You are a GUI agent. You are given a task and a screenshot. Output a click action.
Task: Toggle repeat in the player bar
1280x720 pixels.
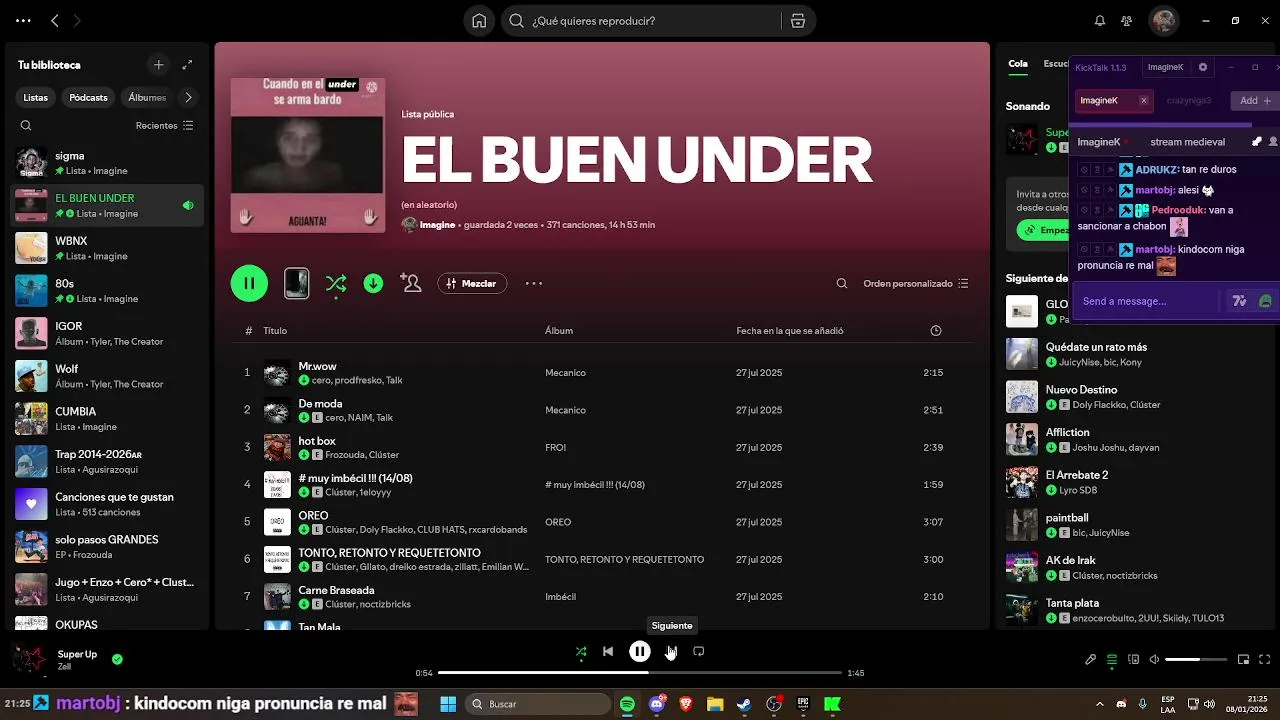pos(699,652)
